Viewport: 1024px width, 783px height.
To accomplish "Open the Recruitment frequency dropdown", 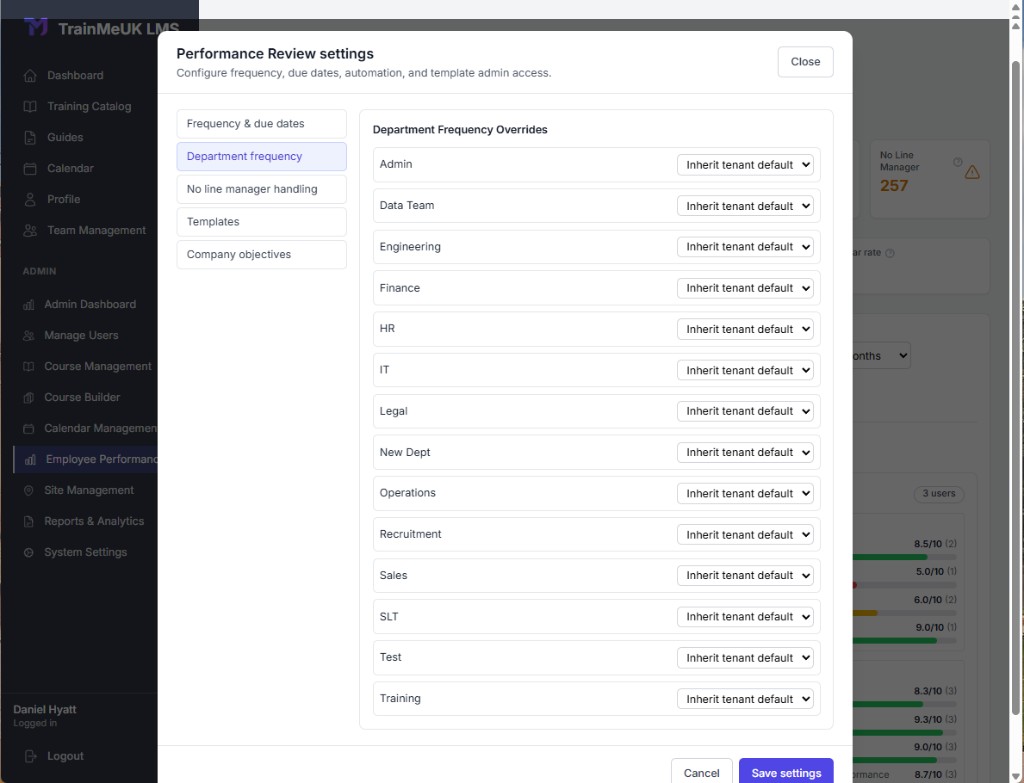I will point(745,535).
